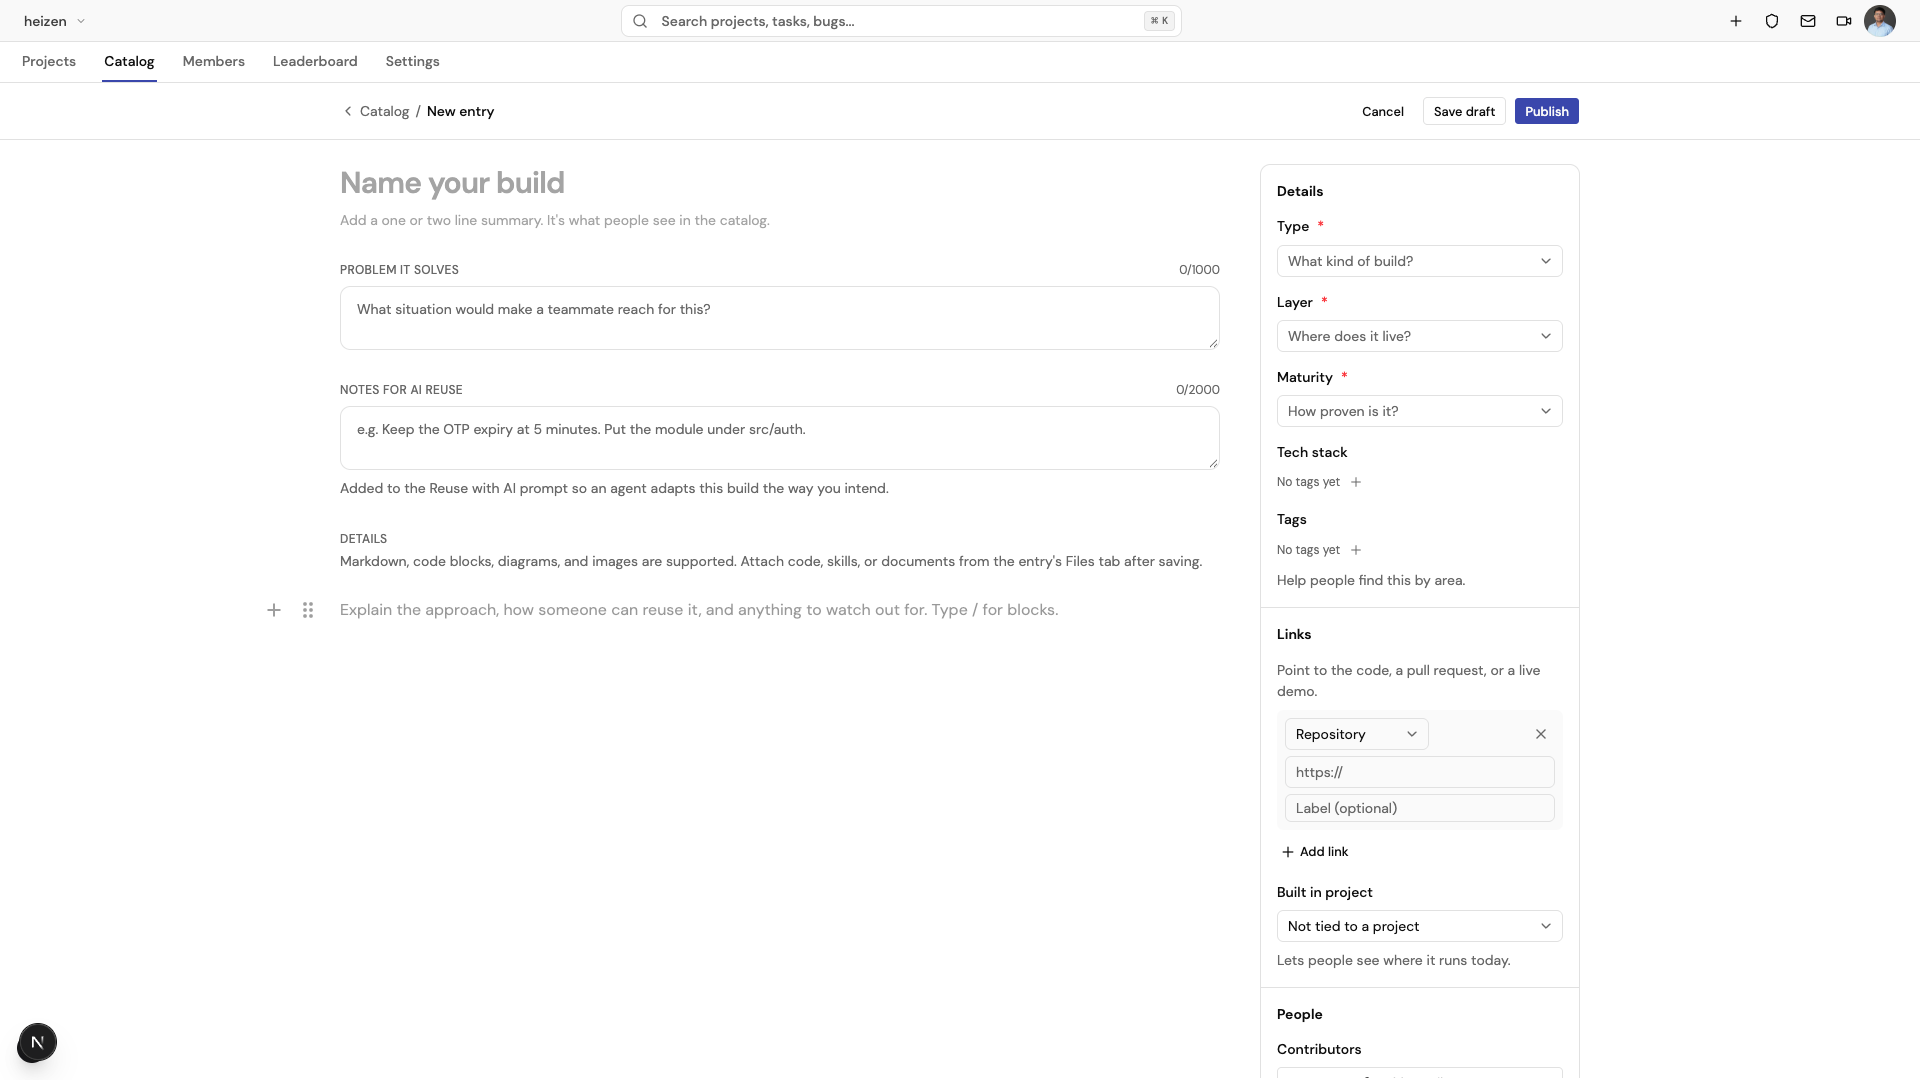
Task: Click the https:// link URL field
Action: click(1419, 772)
